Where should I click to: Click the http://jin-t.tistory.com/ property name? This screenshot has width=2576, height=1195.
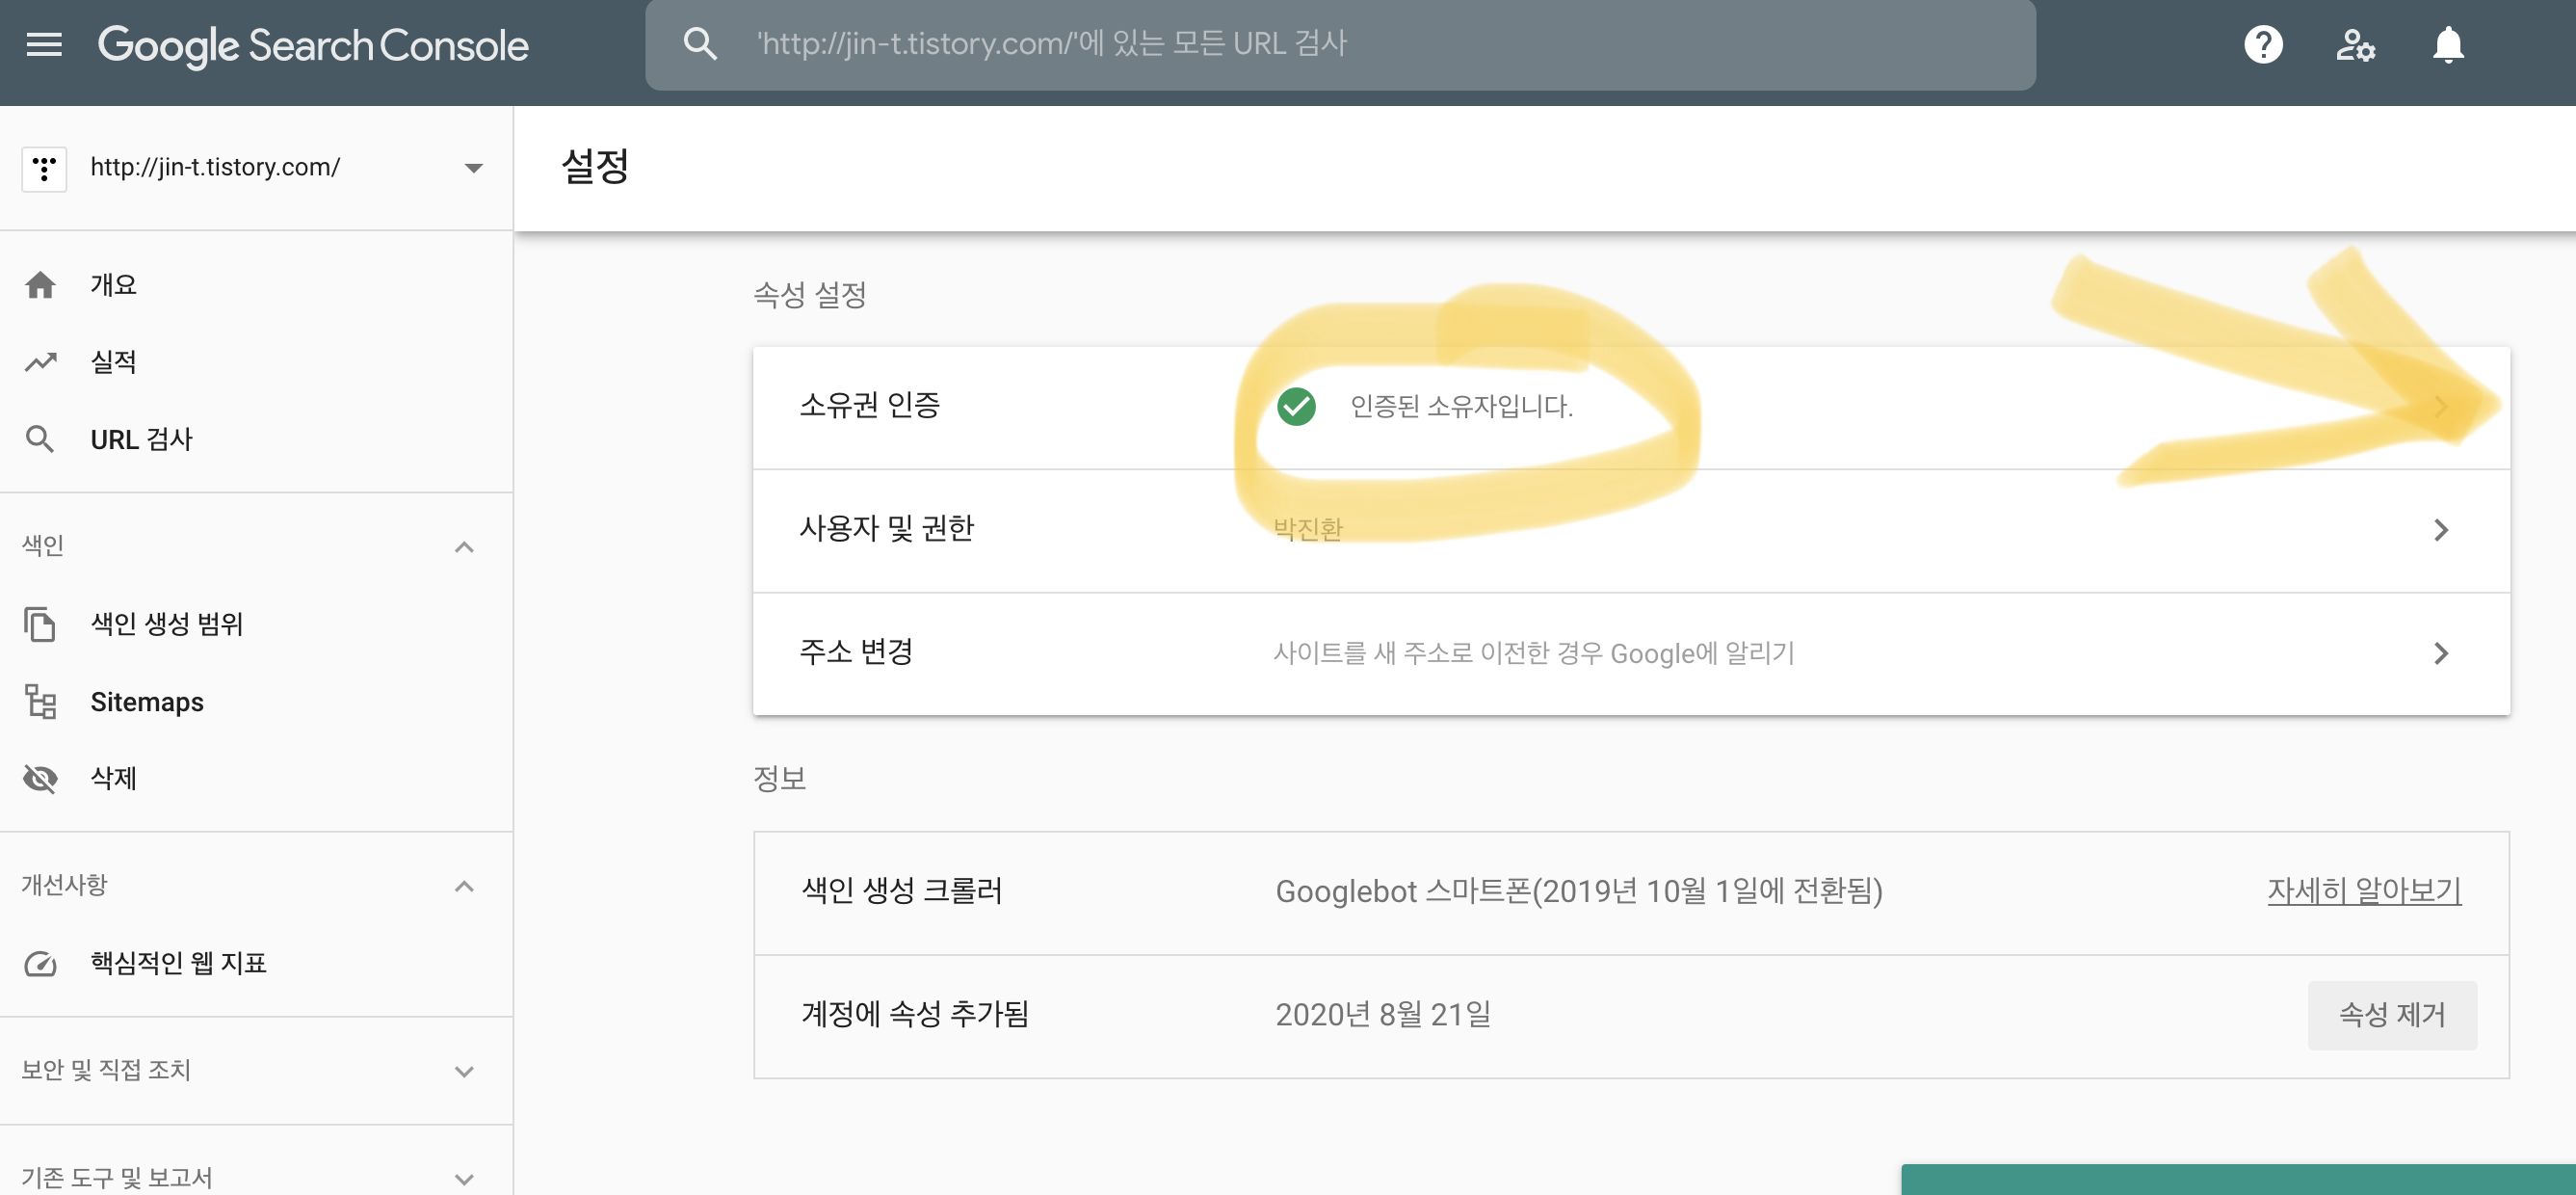point(215,167)
